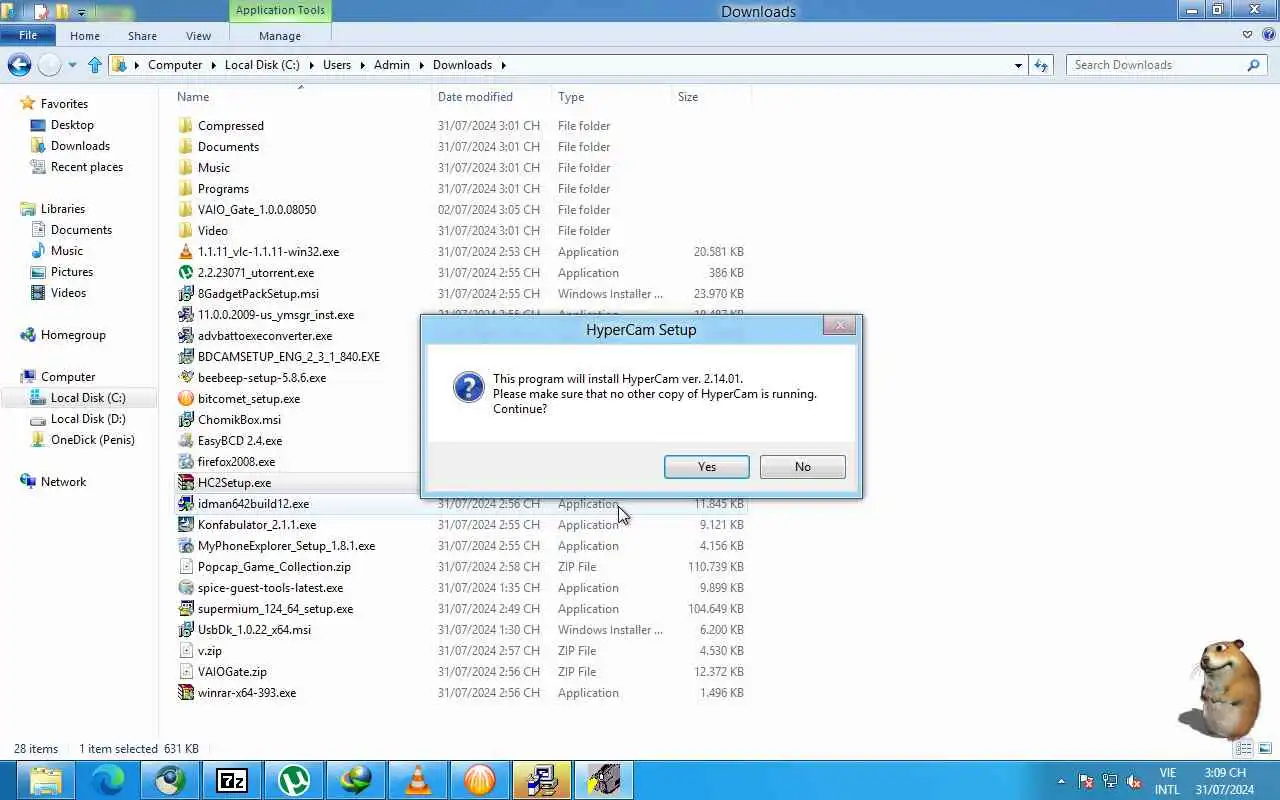Click the Forward navigation button
Screen dimensions: 1280x800
(x=49, y=65)
